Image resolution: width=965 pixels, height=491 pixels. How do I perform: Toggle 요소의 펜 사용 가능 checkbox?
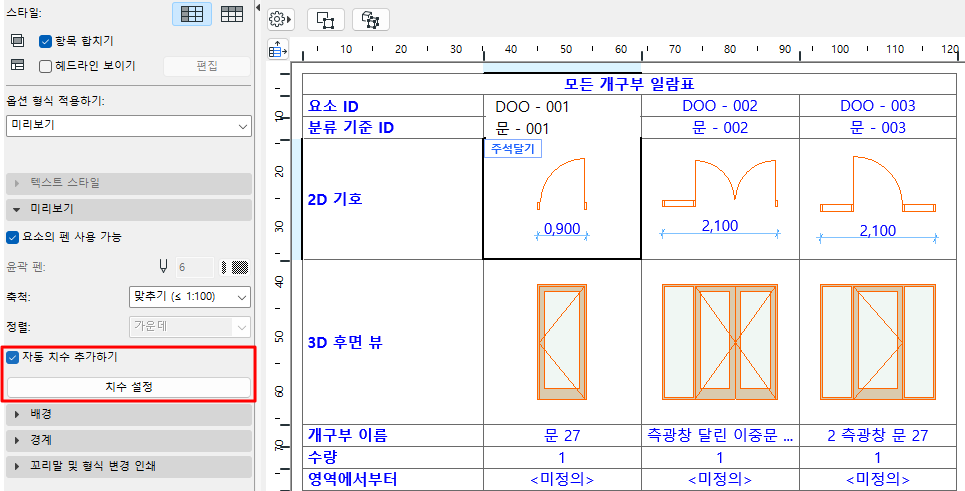point(11,236)
